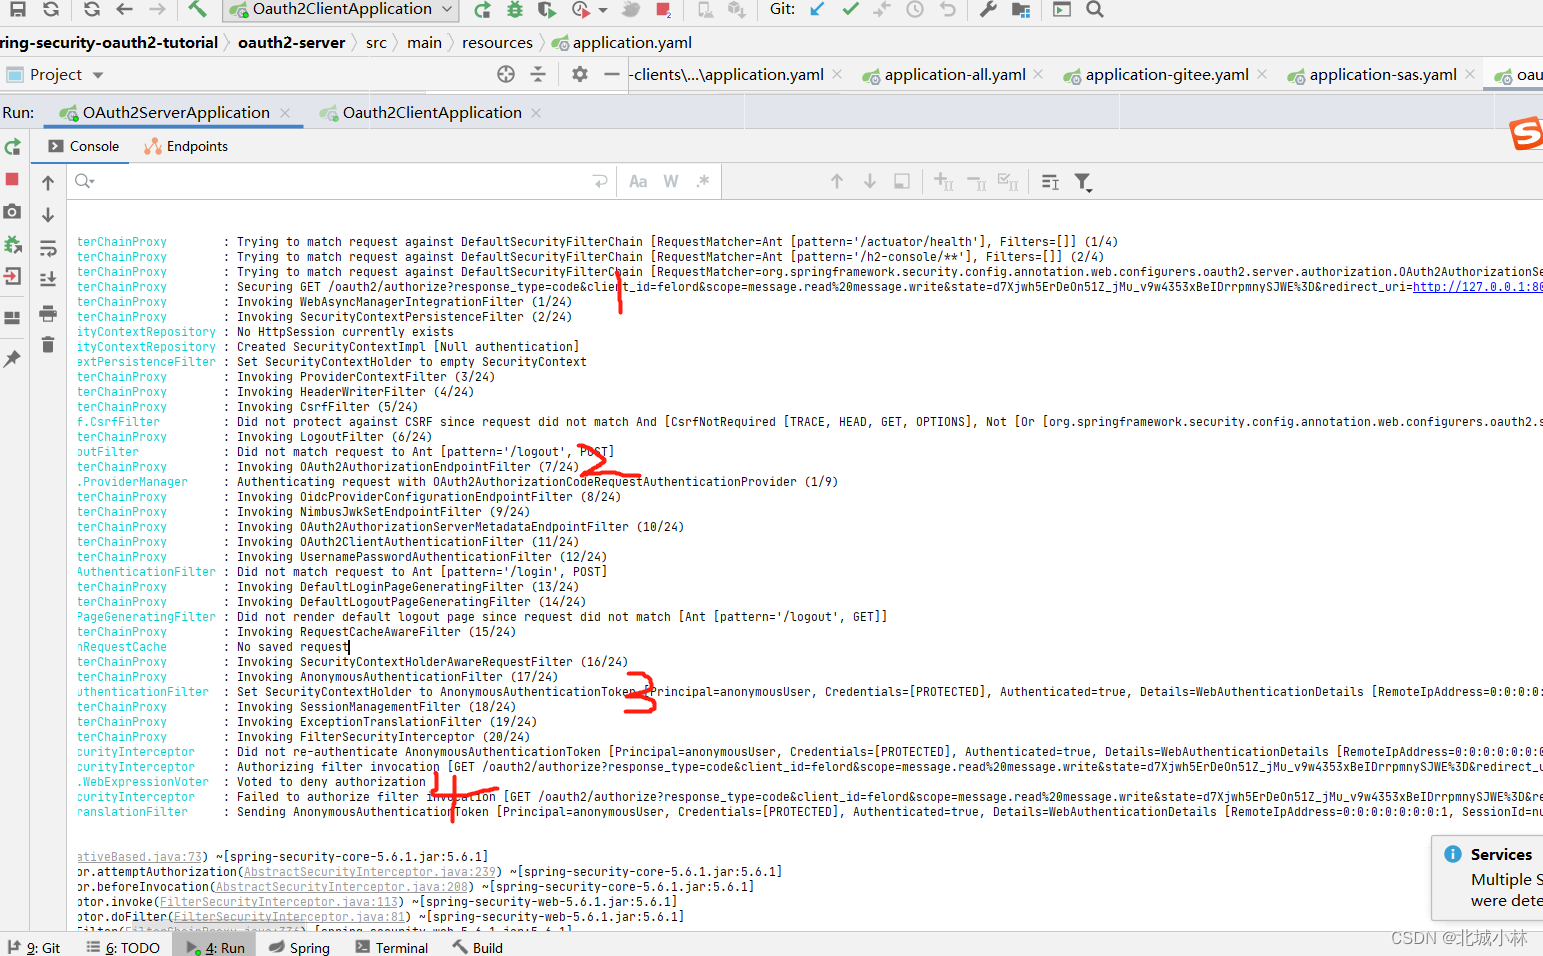Screen dimensions: 1543x956
Task: Run with coverage shield icon
Action: coord(546,9)
